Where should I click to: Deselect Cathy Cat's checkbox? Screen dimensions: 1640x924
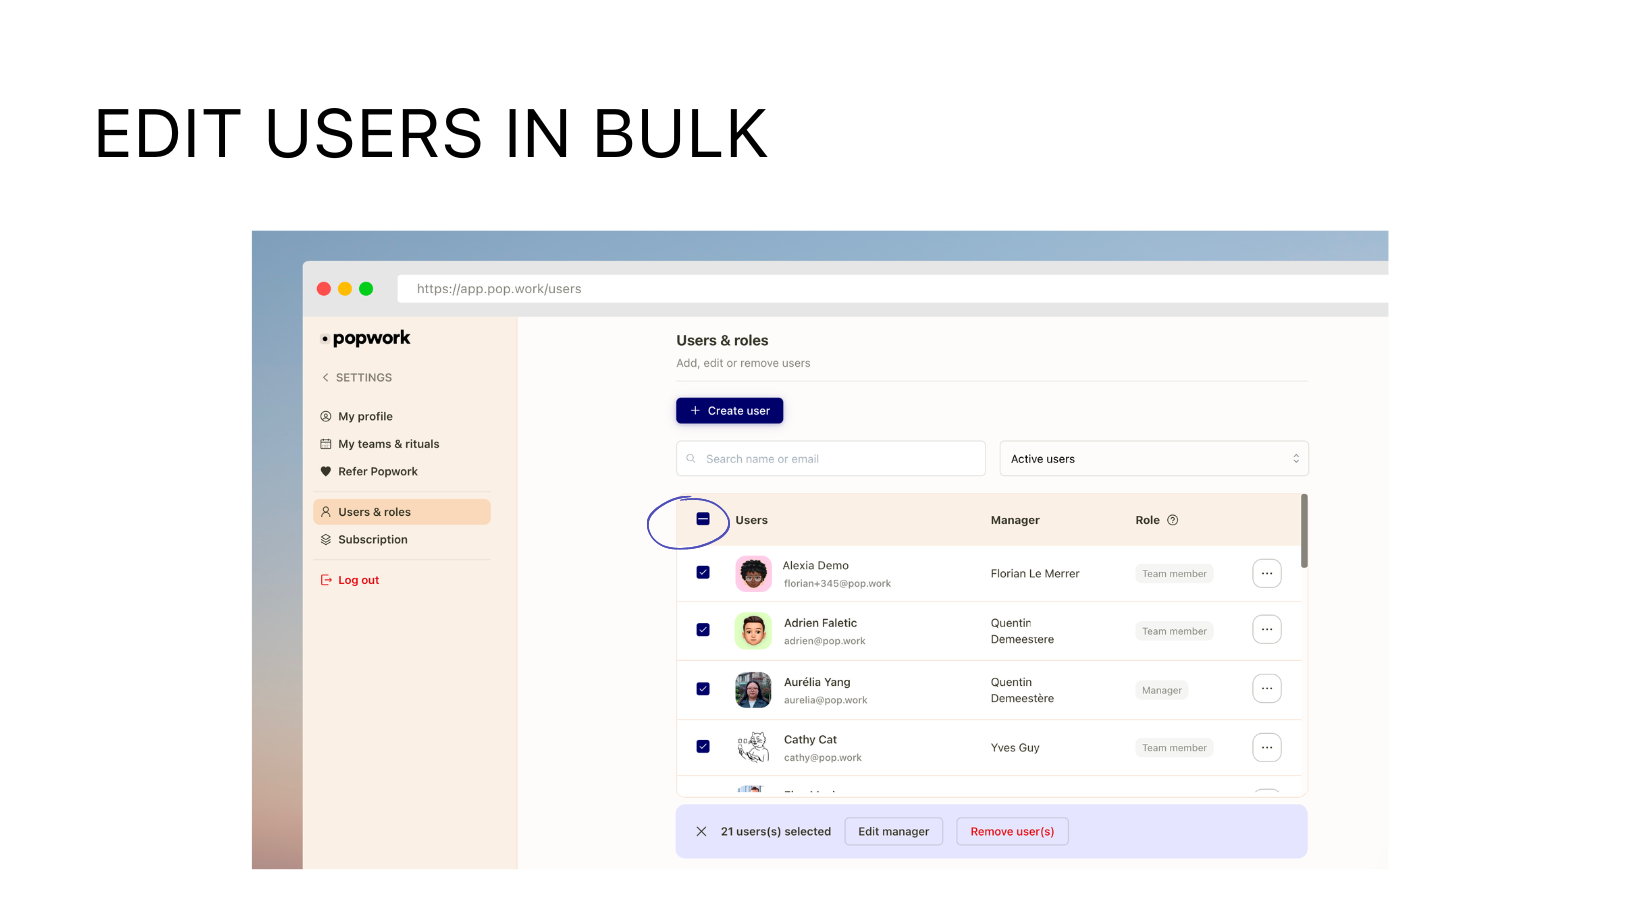pyautogui.click(x=703, y=746)
